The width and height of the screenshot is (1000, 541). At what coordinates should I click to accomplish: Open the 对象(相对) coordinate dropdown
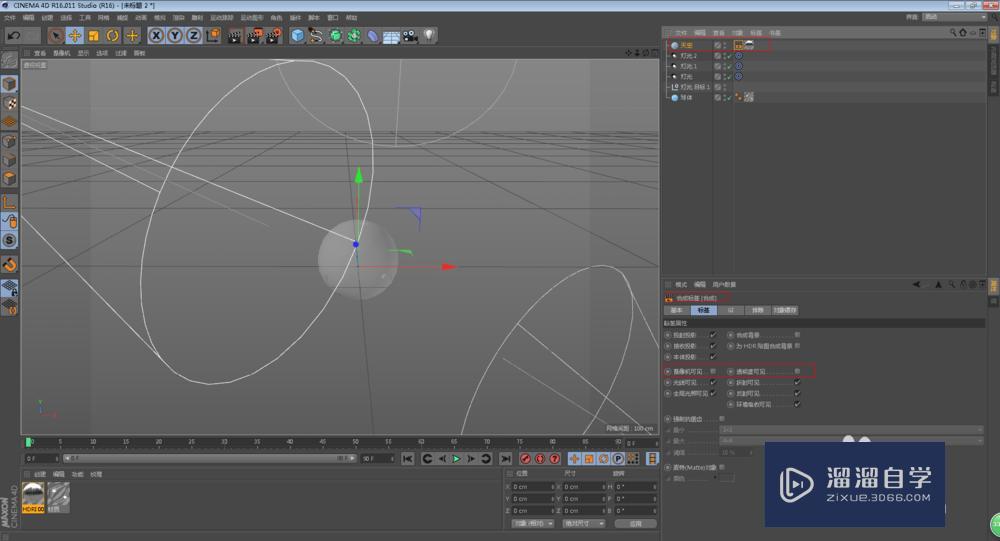pos(533,524)
